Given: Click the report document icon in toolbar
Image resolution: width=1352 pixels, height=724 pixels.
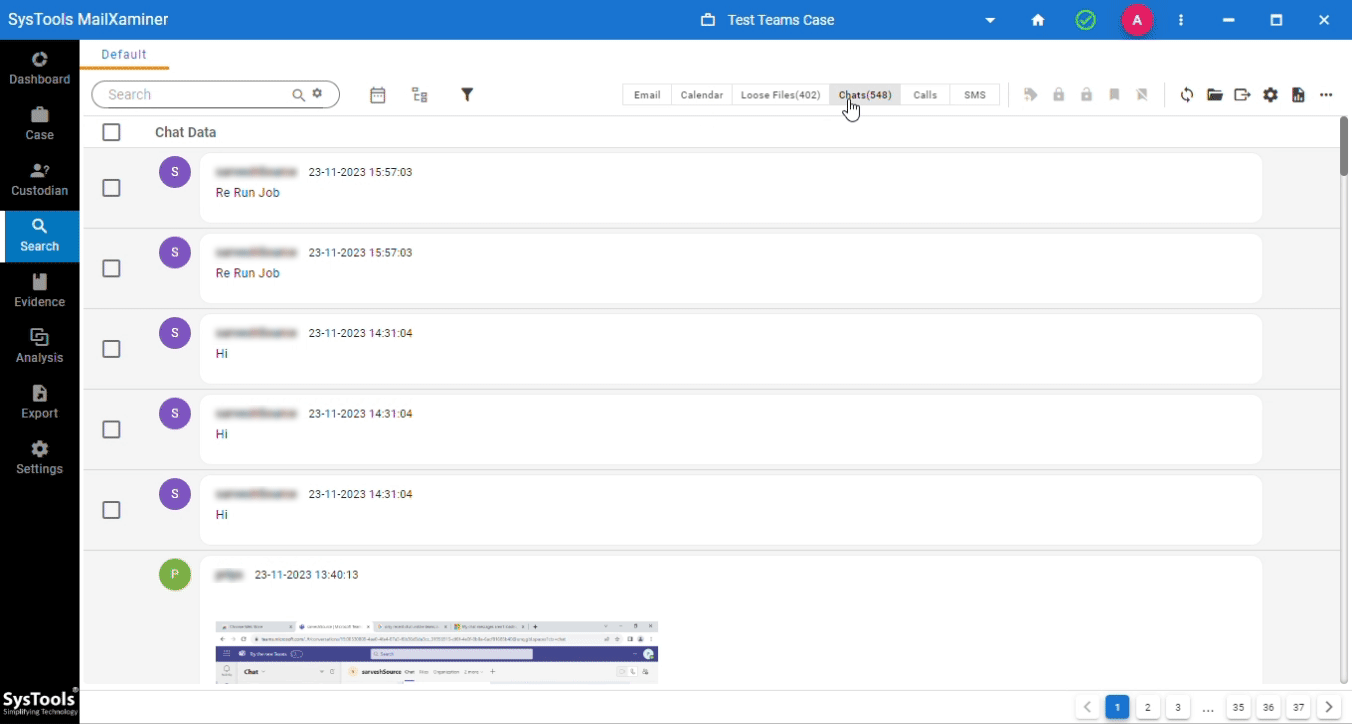Looking at the screenshot, I should tap(1298, 95).
